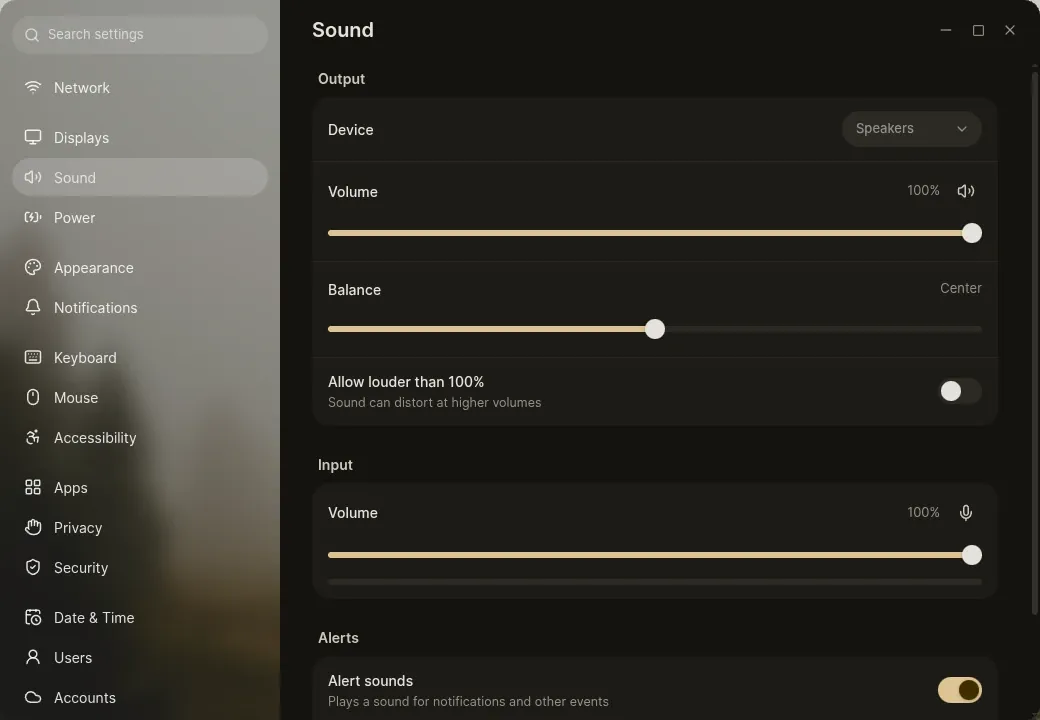The height and width of the screenshot is (720, 1040).
Task: Click the vertical scrollbar on the right
Action: click(x=1035, y=341)
